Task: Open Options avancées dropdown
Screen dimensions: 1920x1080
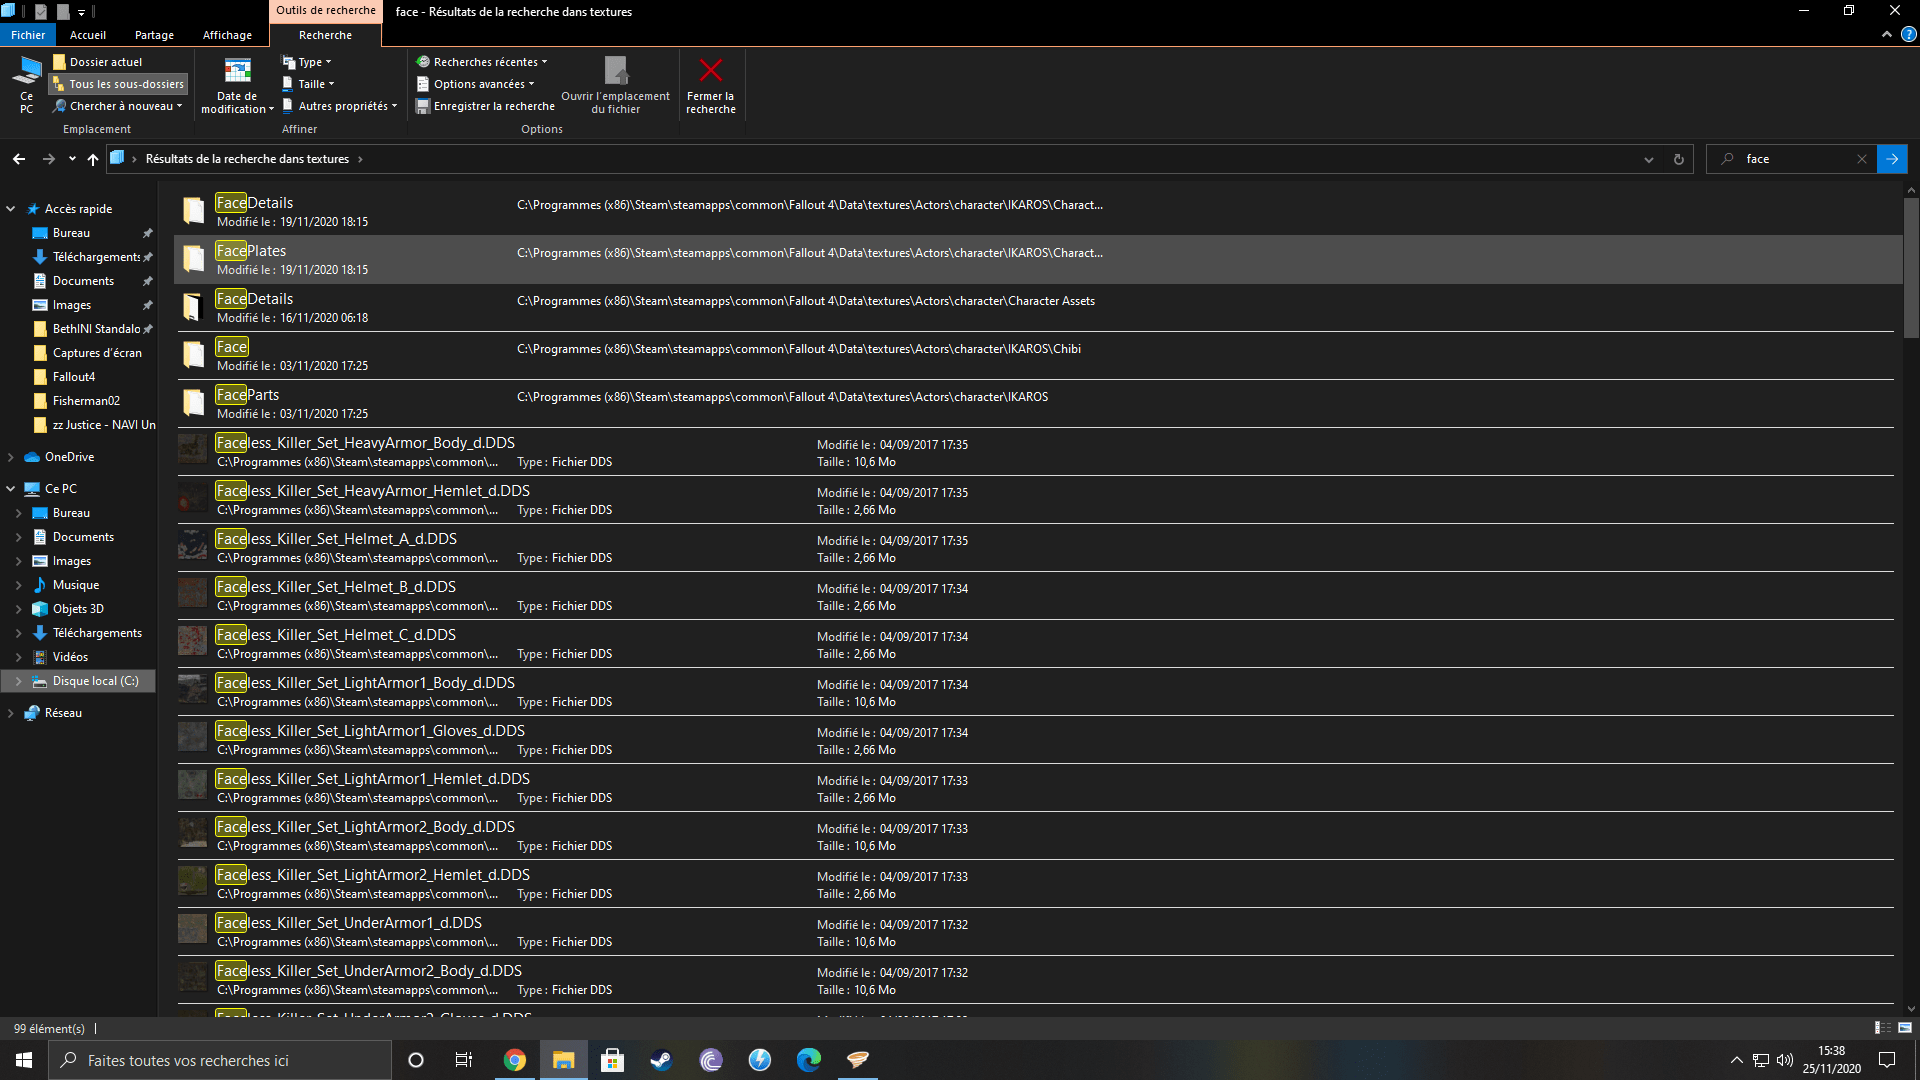Action: tap(476, 84)
